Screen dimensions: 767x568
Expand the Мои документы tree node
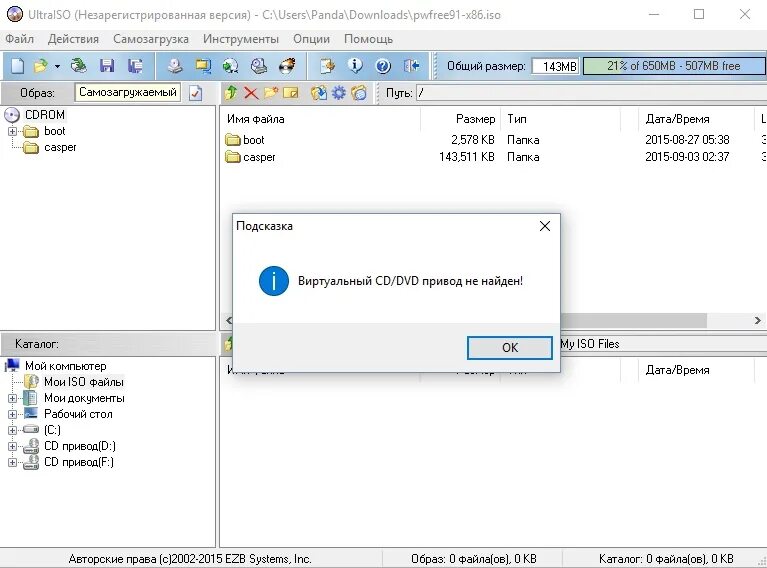click(x=12, y=398)
